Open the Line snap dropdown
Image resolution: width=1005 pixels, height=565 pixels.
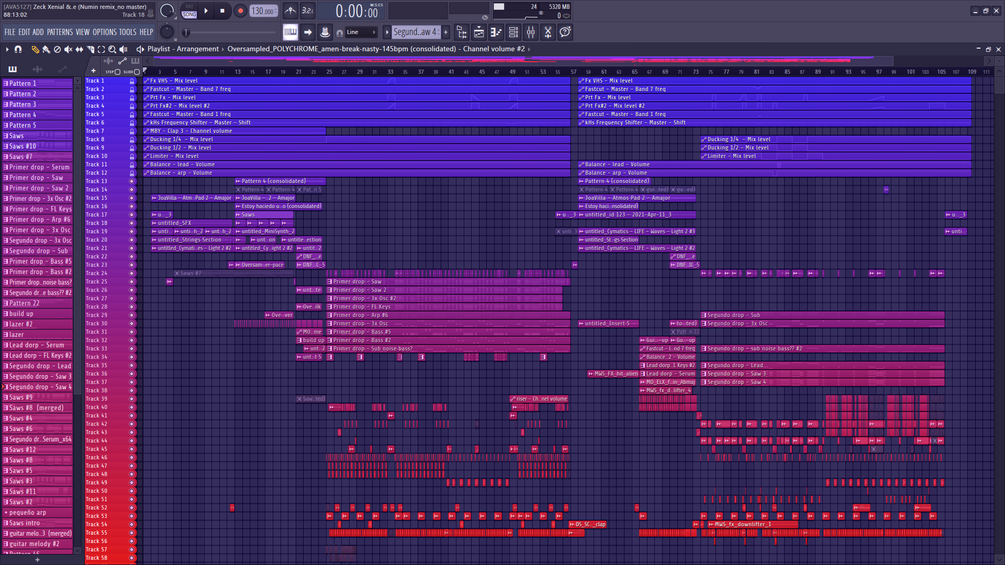pos(361,32)
